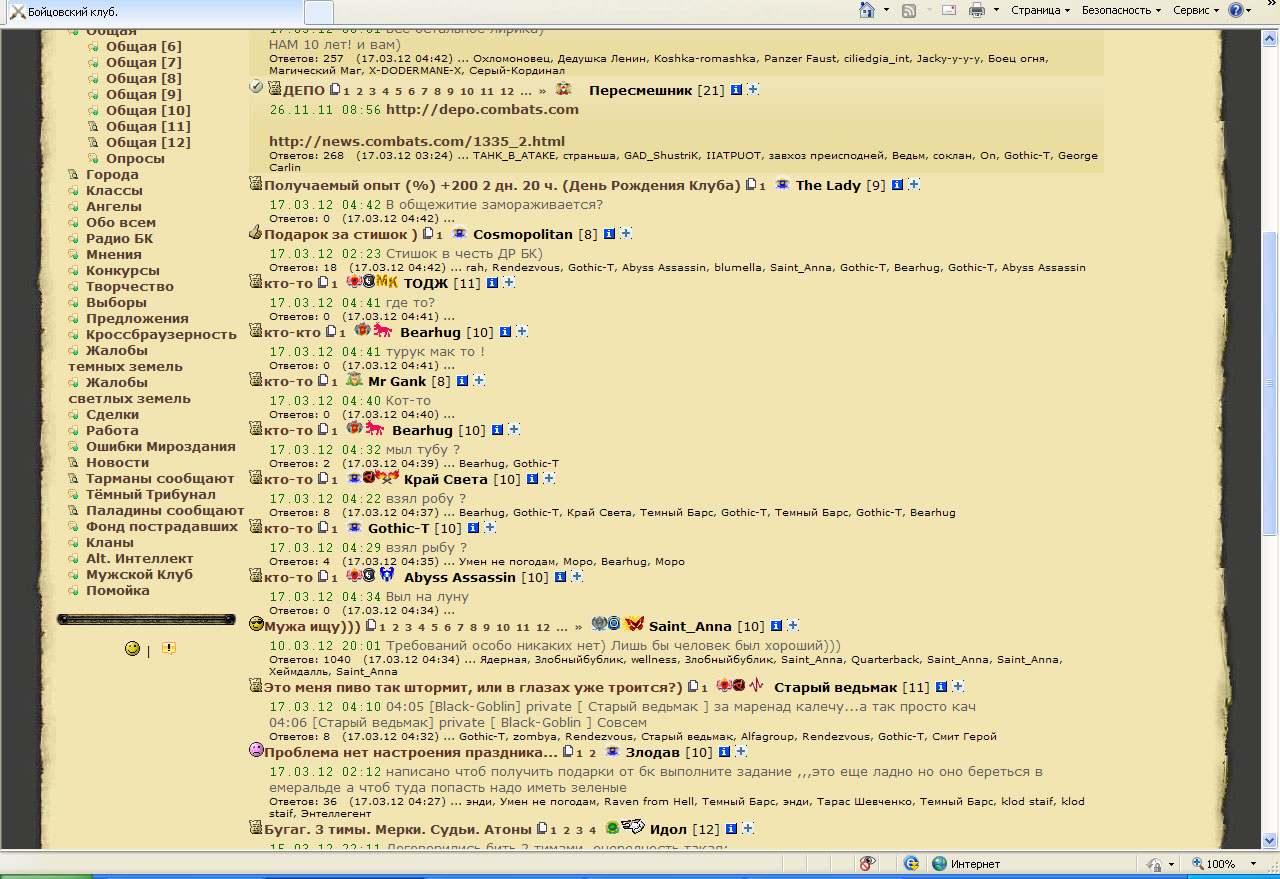This screenshot has width=1280, height=879.
Task: Click the new tab button
Action: coord(318,11)
